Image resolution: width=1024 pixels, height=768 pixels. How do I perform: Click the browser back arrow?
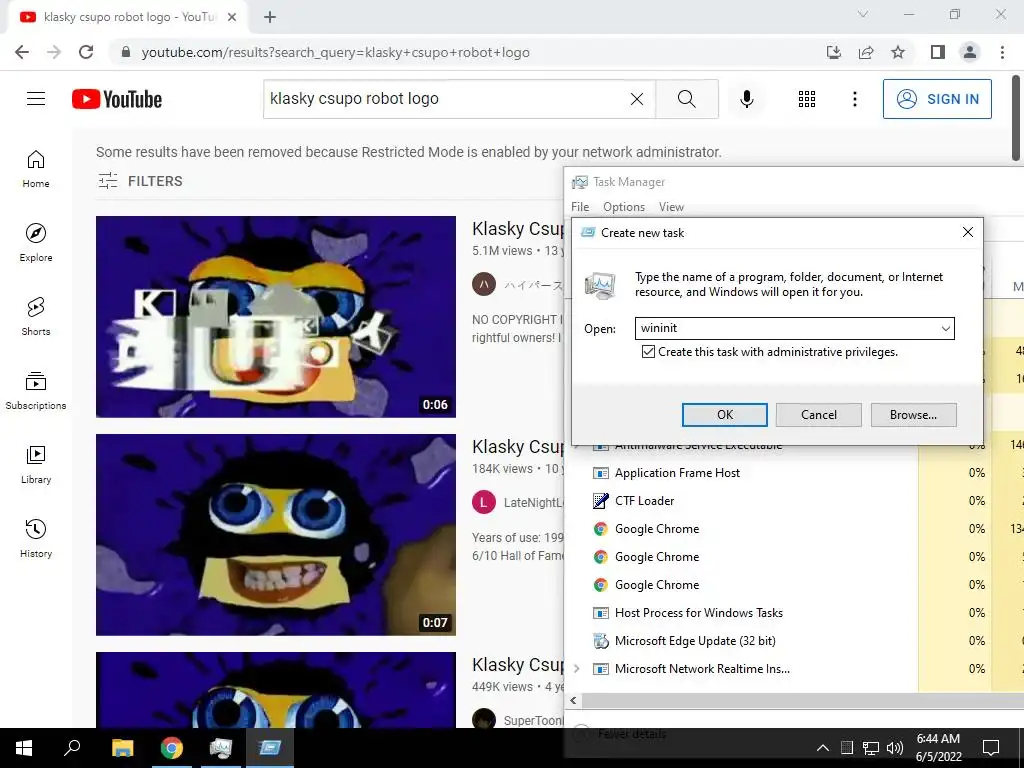[x=22, y=52]
